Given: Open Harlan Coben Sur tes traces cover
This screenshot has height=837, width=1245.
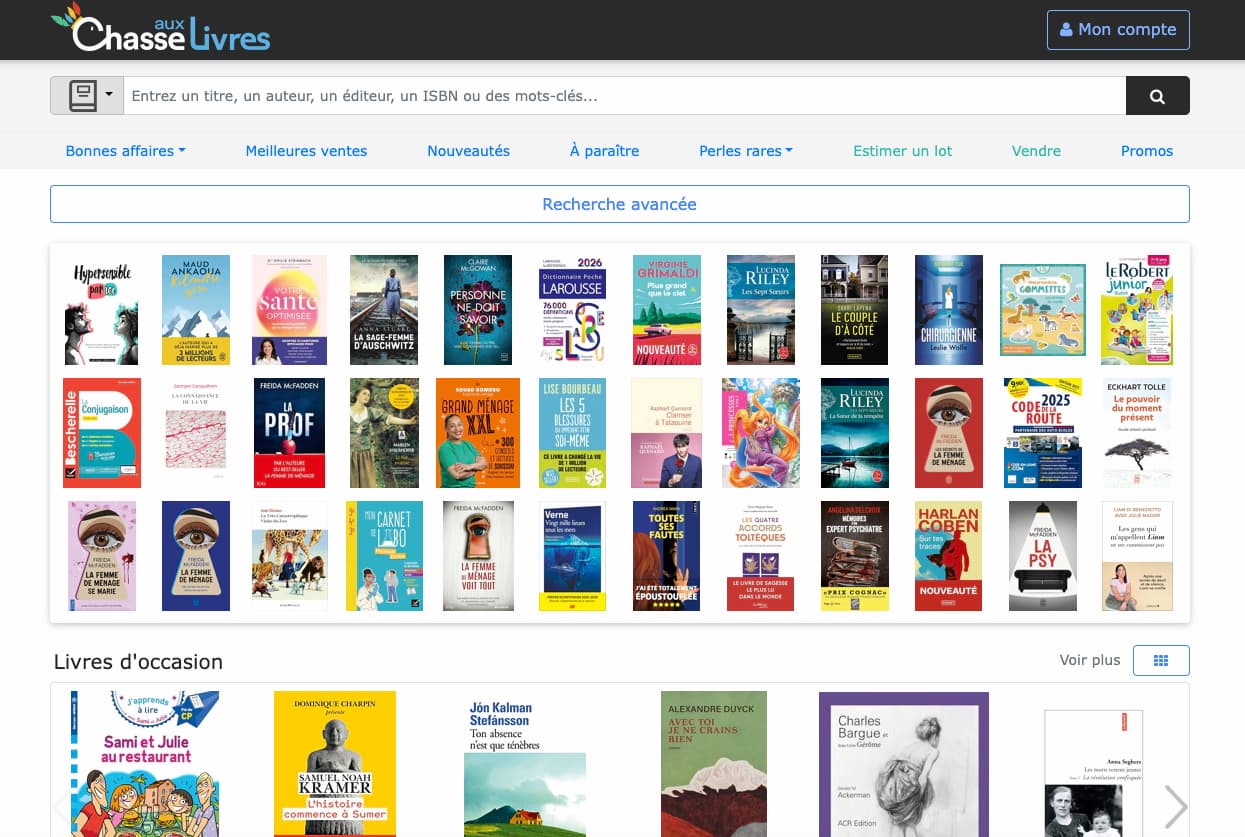Looking at the screenshot, I should (949, 556).
